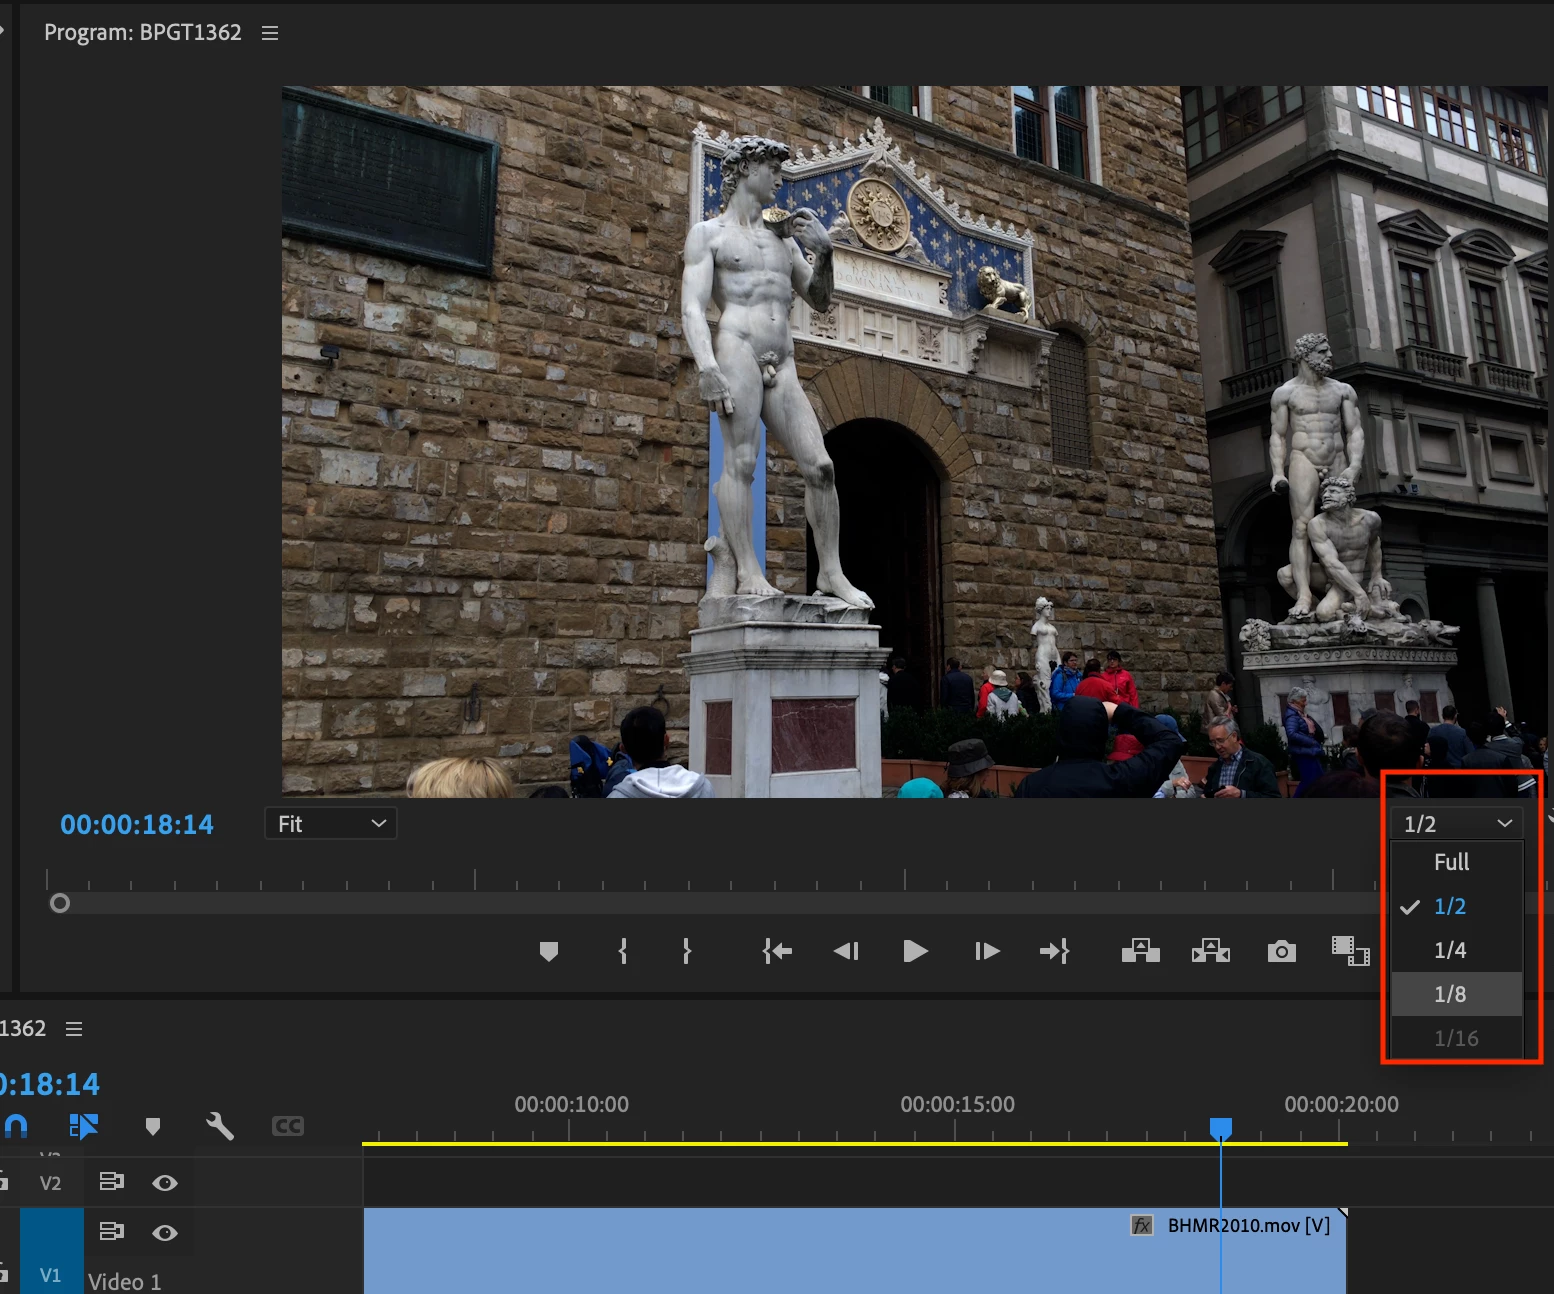Hide track V1 output with eye icon

(x=165, y=1233)
